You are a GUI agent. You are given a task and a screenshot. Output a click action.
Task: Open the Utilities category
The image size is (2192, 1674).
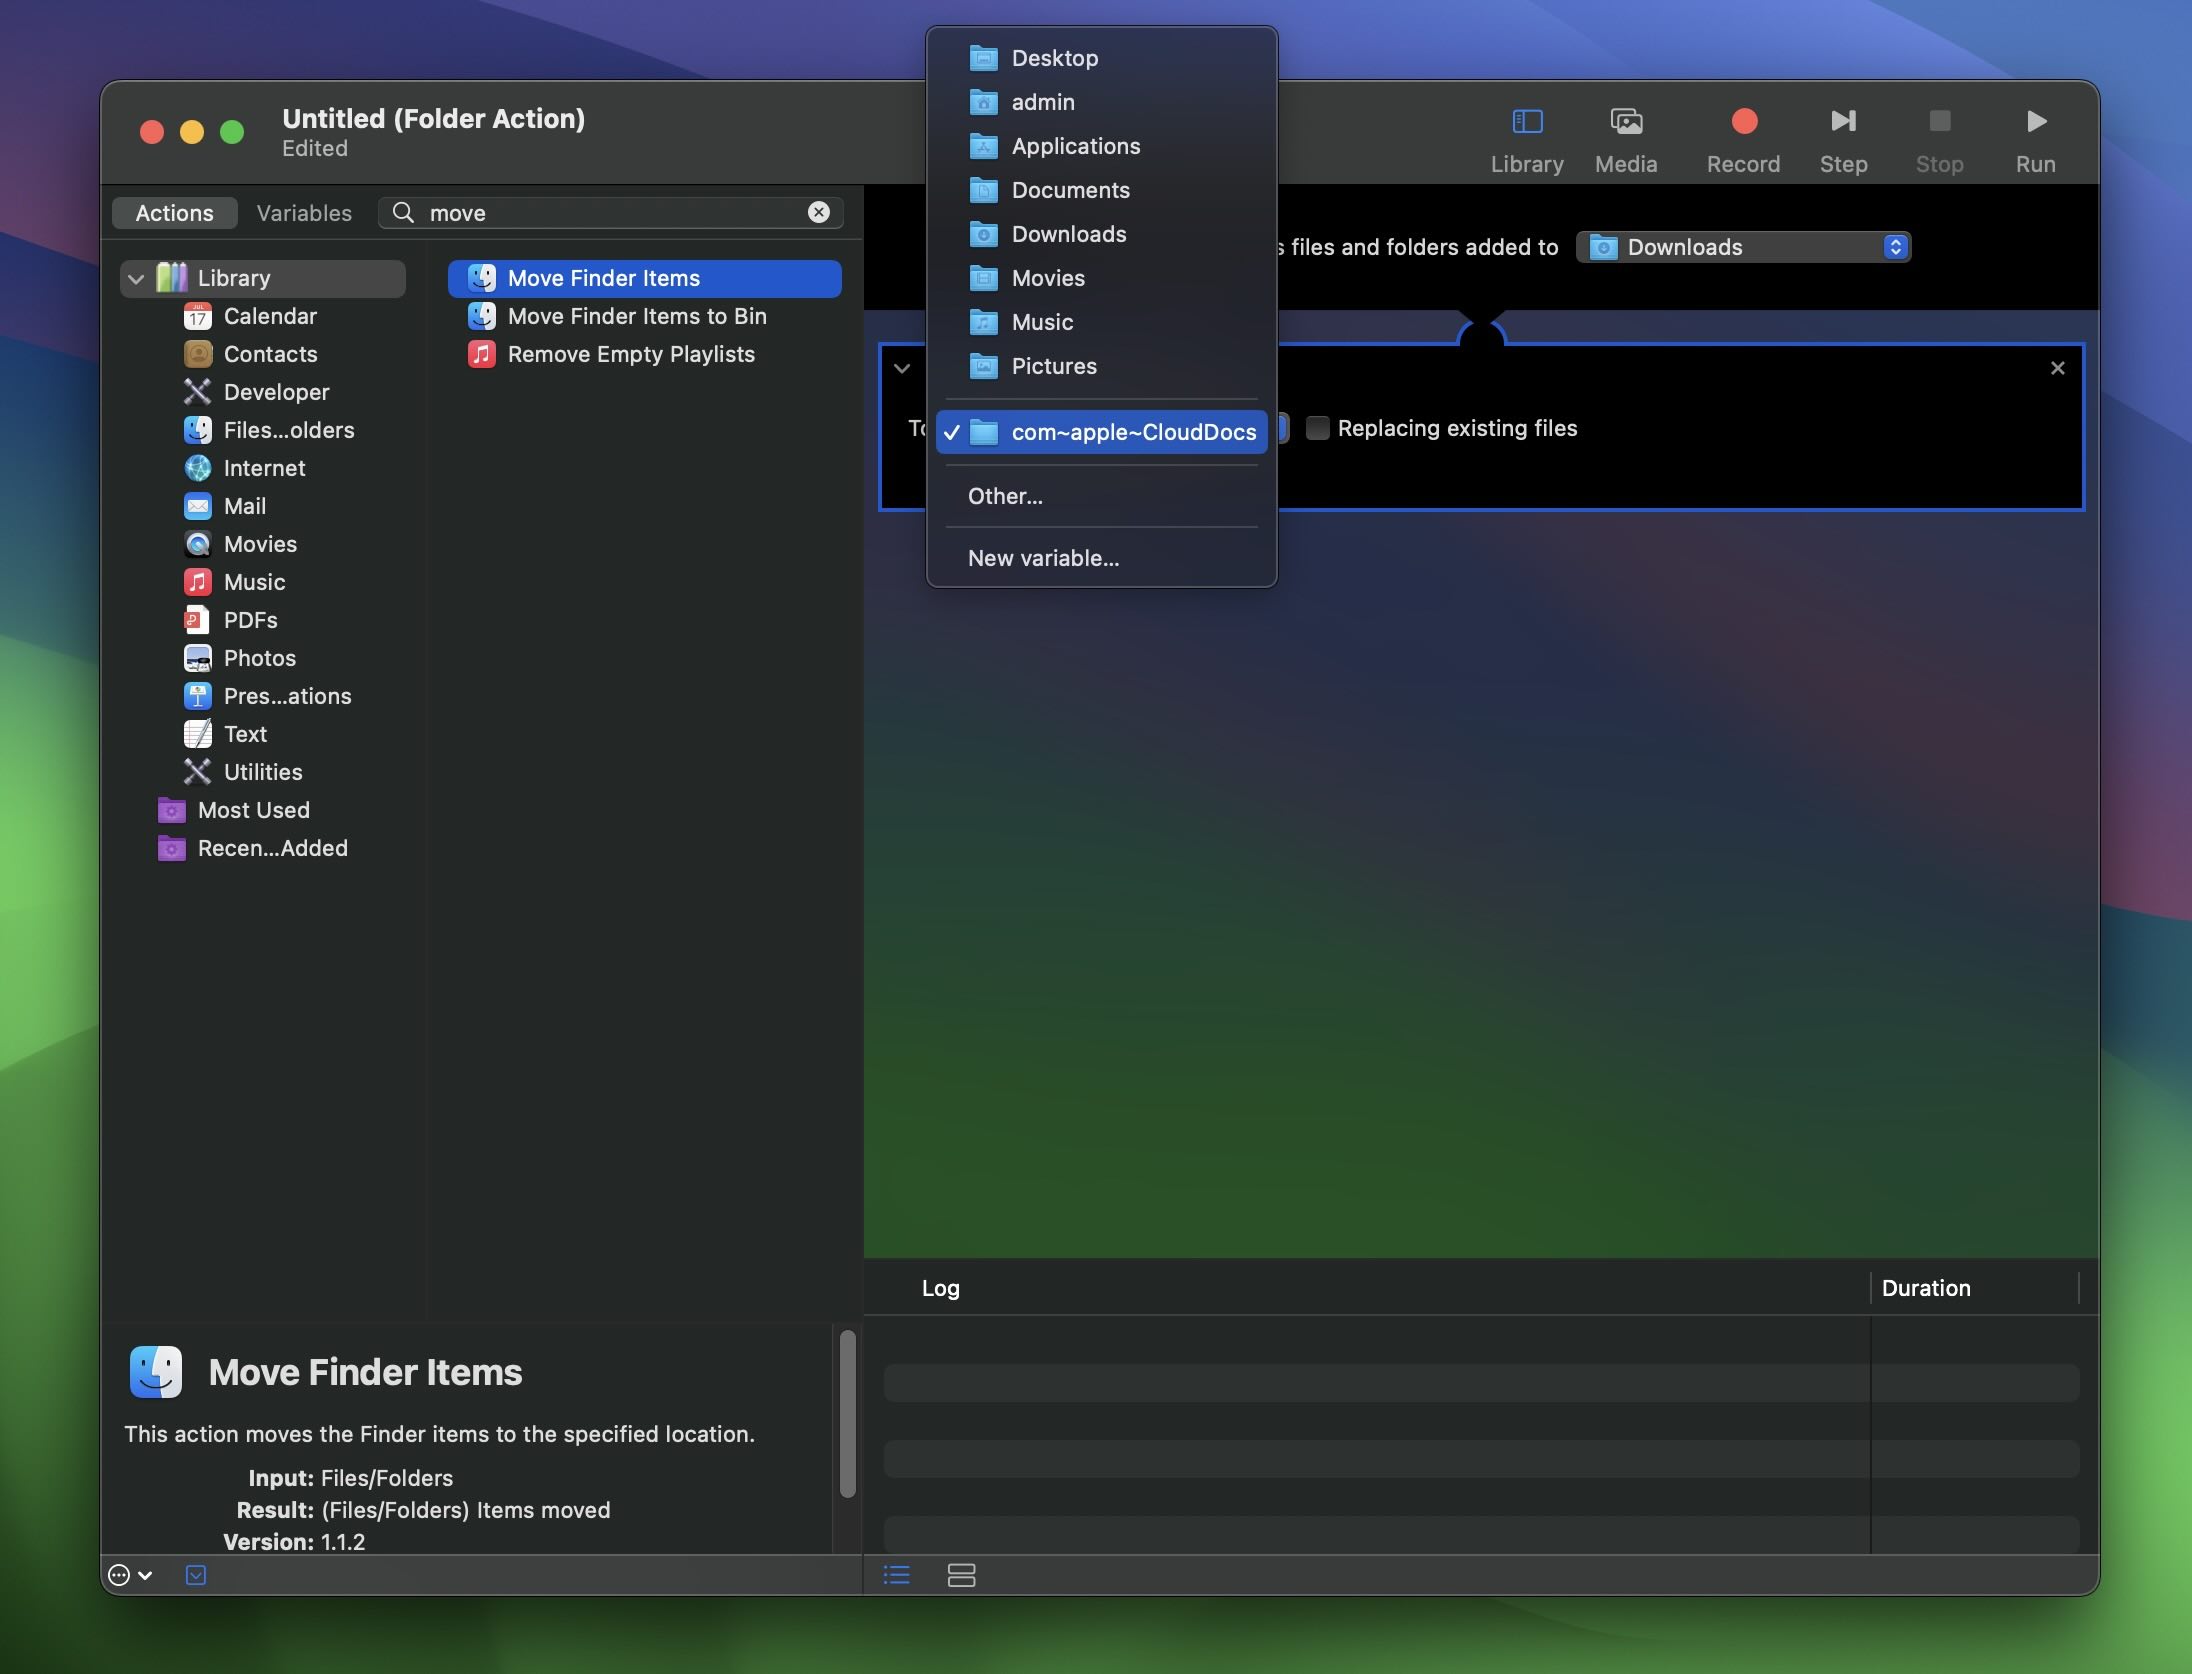[262, 772]
